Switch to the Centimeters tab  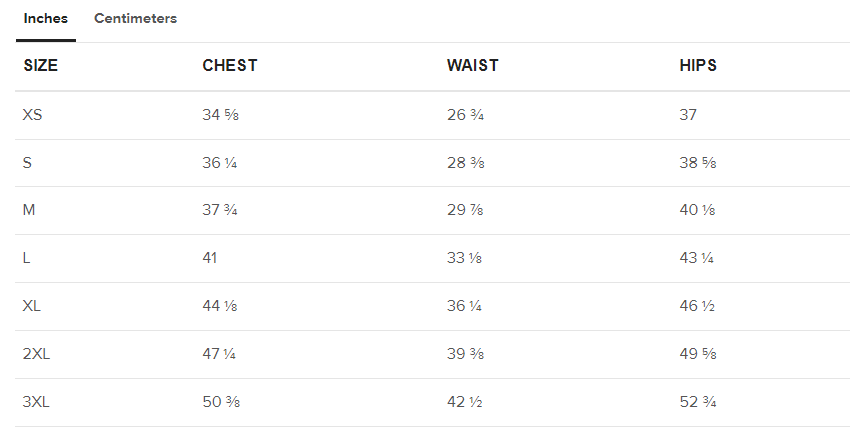coord(136,18)
